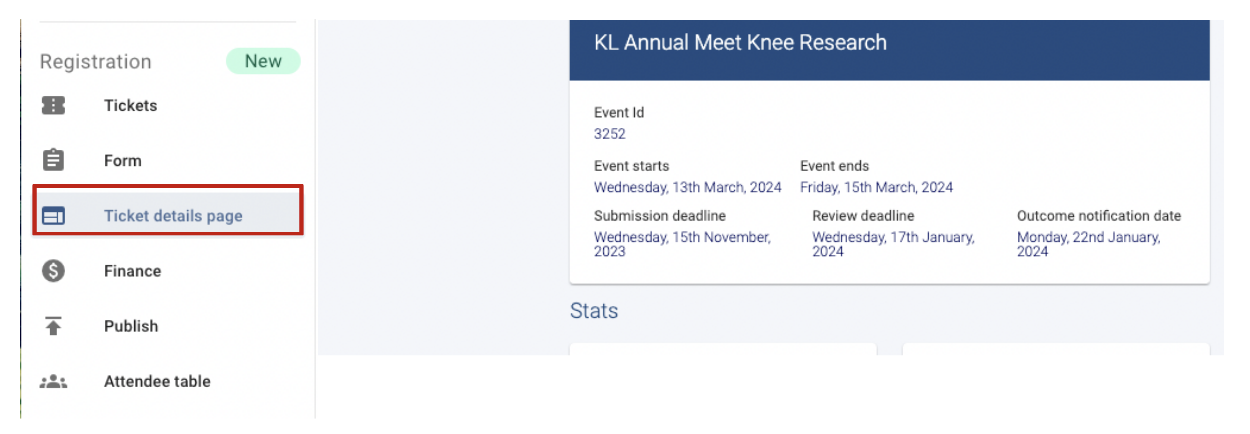Click the Finance dollar icon
1250x434 pixels.
point(53,271)
